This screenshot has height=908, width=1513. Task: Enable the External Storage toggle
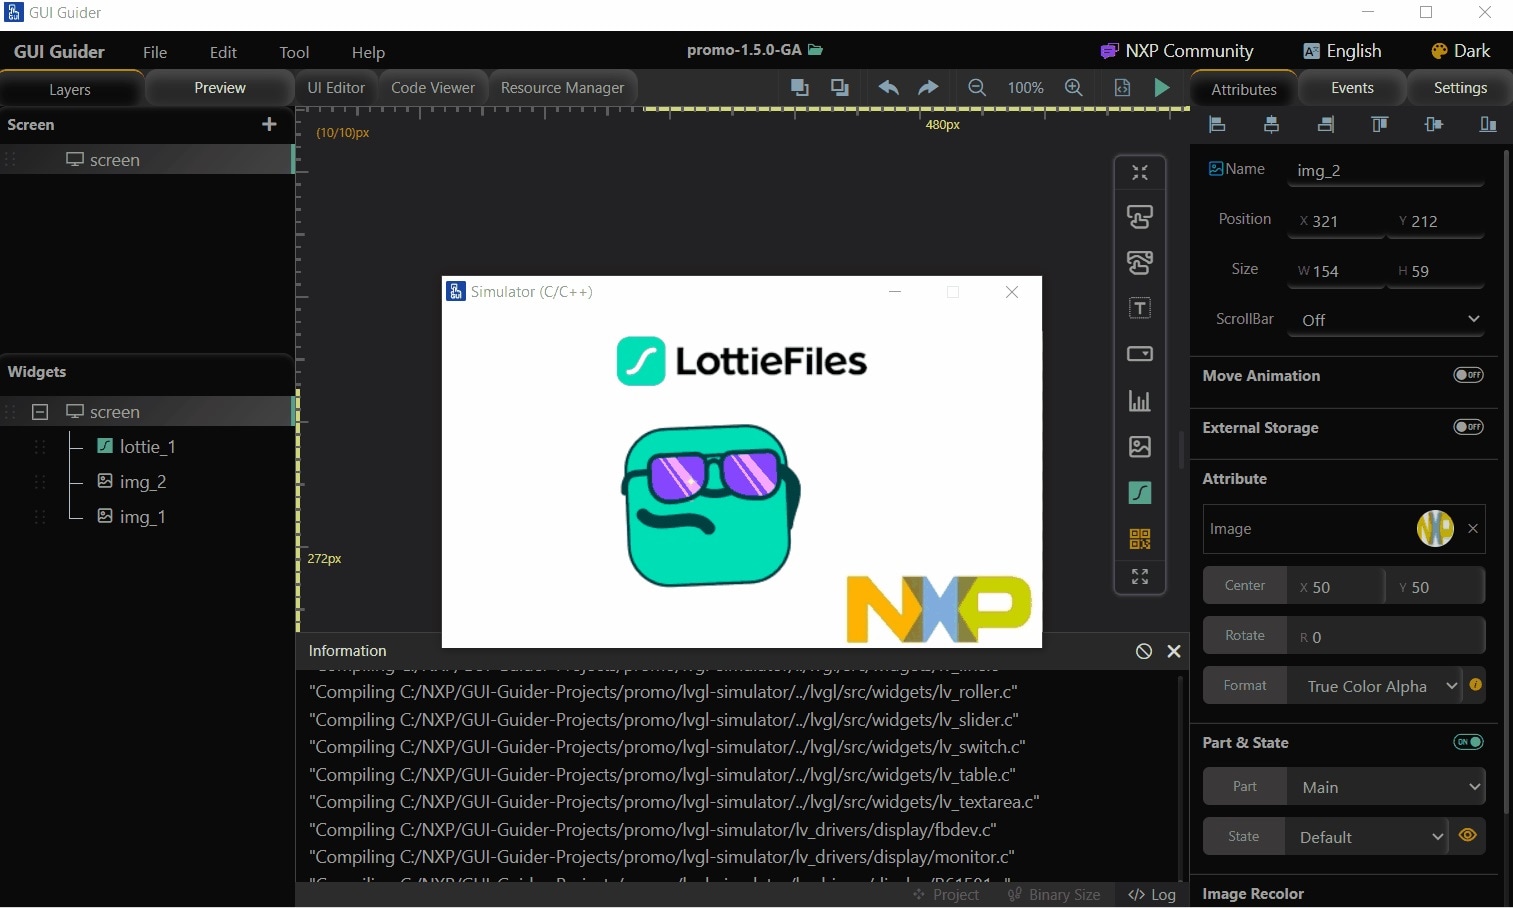pyautogui.click(x=1469, y=427)
